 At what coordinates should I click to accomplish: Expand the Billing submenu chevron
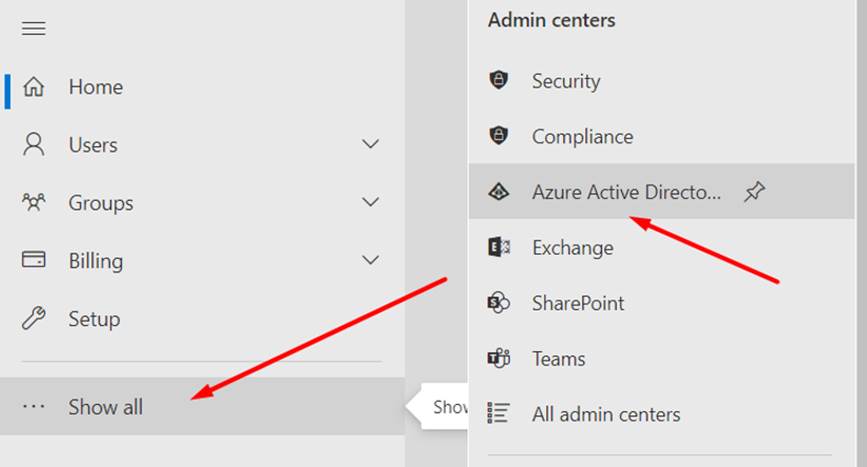point(370,261)
